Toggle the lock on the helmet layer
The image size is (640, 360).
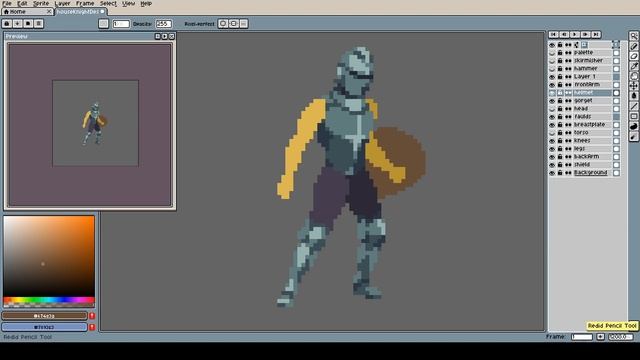point(560,93)
